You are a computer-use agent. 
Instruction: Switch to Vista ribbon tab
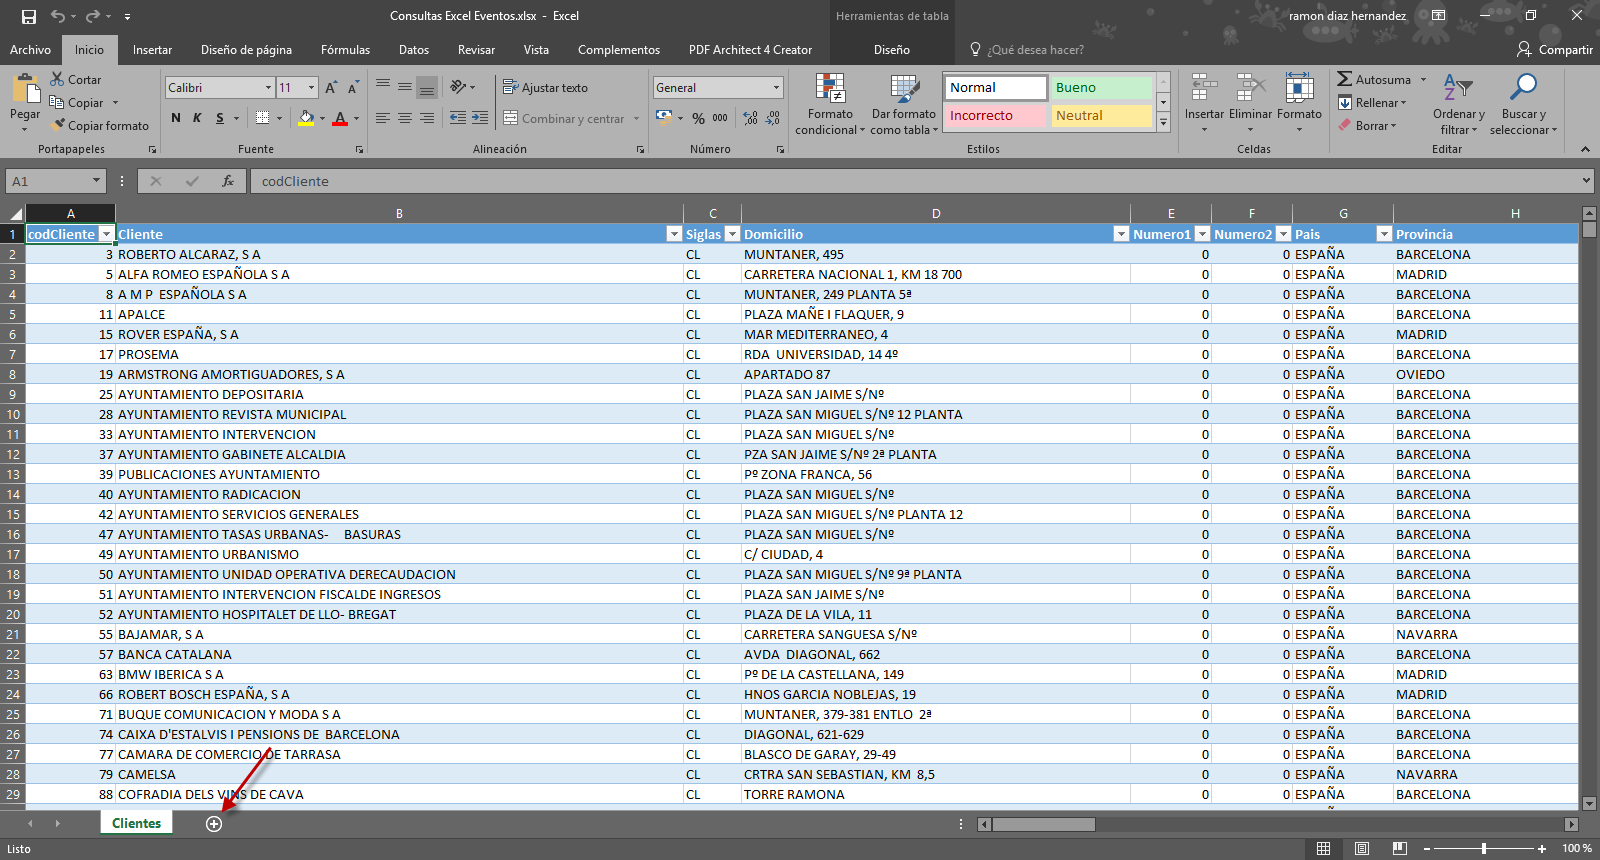pos(536,50)
